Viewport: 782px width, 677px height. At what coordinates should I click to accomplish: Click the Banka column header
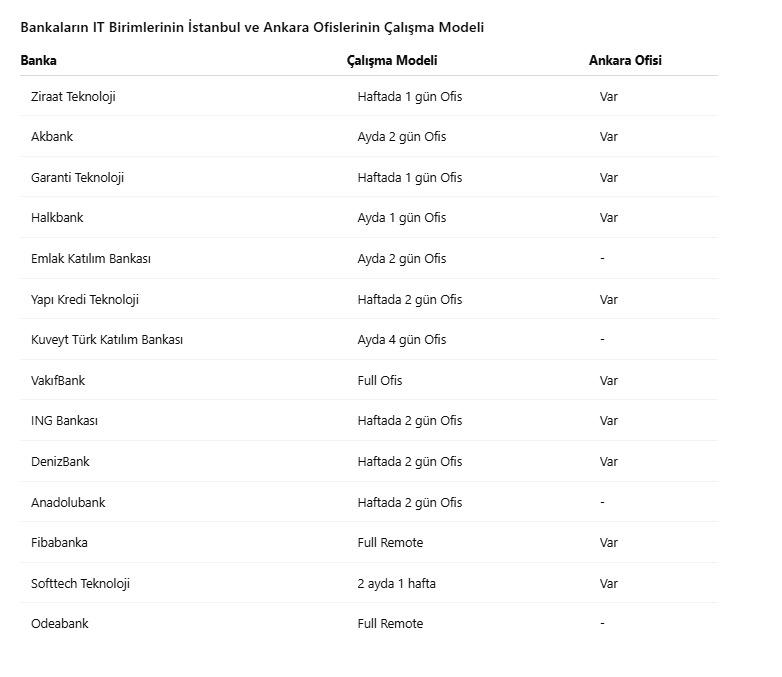[x=39, y=60]
